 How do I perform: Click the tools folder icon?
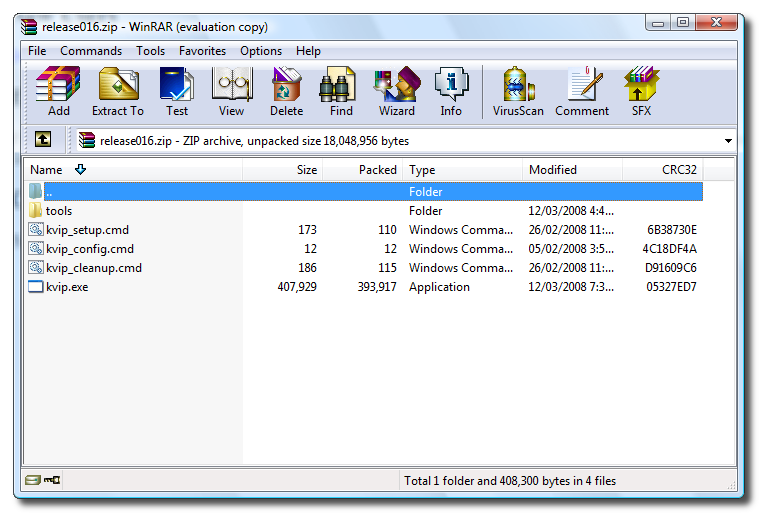[x=35, y=211]
